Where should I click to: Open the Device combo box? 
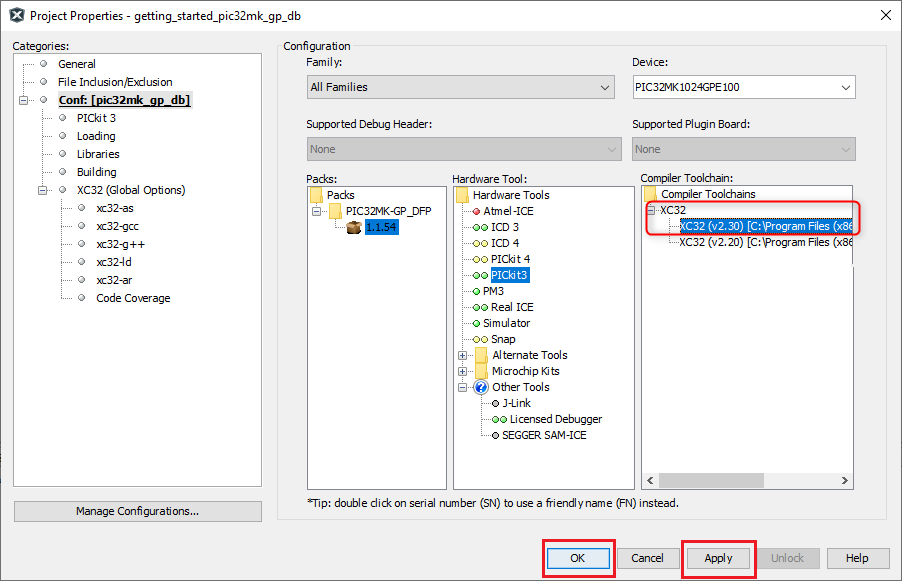point(743,87)
